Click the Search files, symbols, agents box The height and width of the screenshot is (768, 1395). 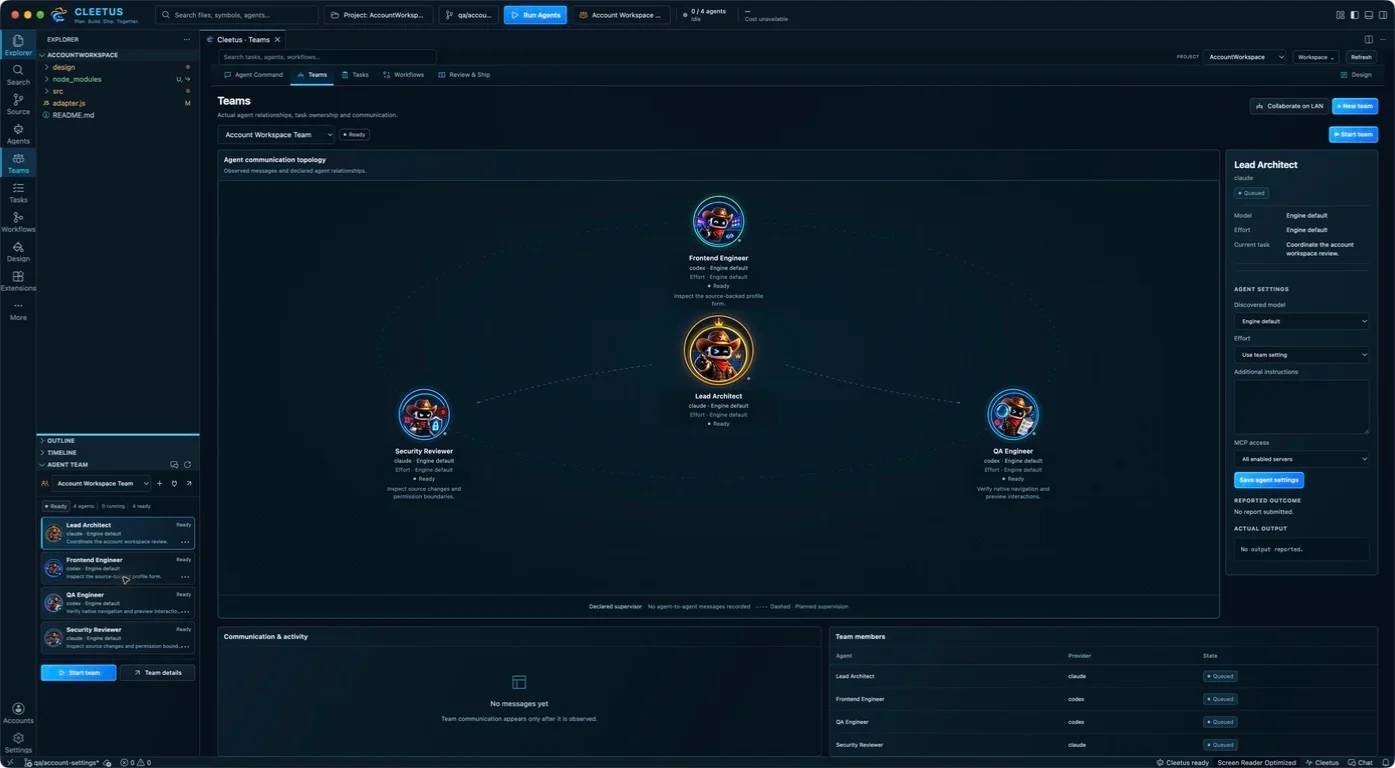(237, 15)
